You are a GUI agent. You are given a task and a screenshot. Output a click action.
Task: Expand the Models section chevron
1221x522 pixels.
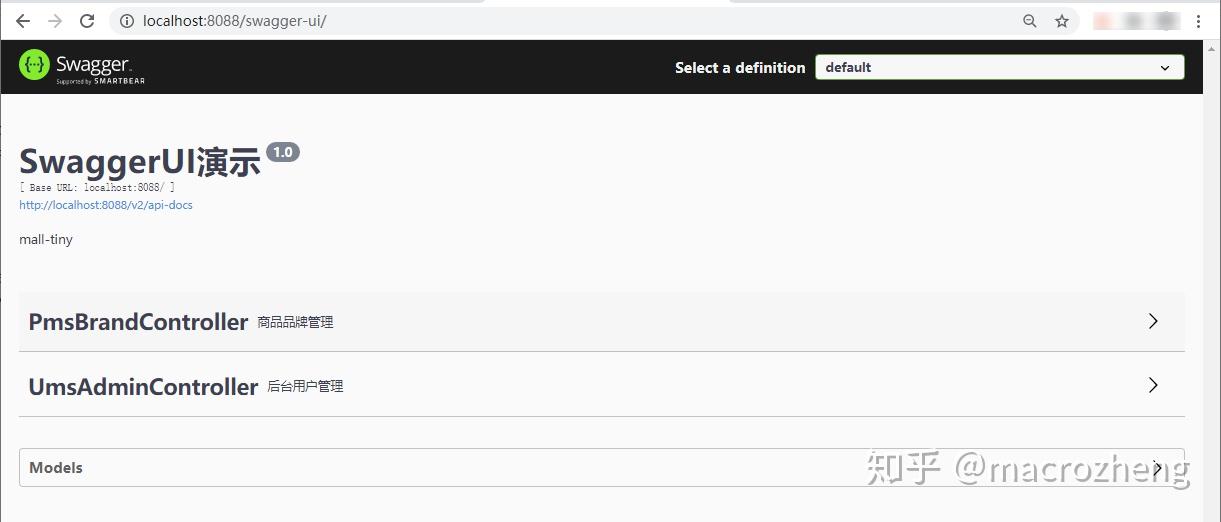pyautogui.click(x=1157, y=467)
